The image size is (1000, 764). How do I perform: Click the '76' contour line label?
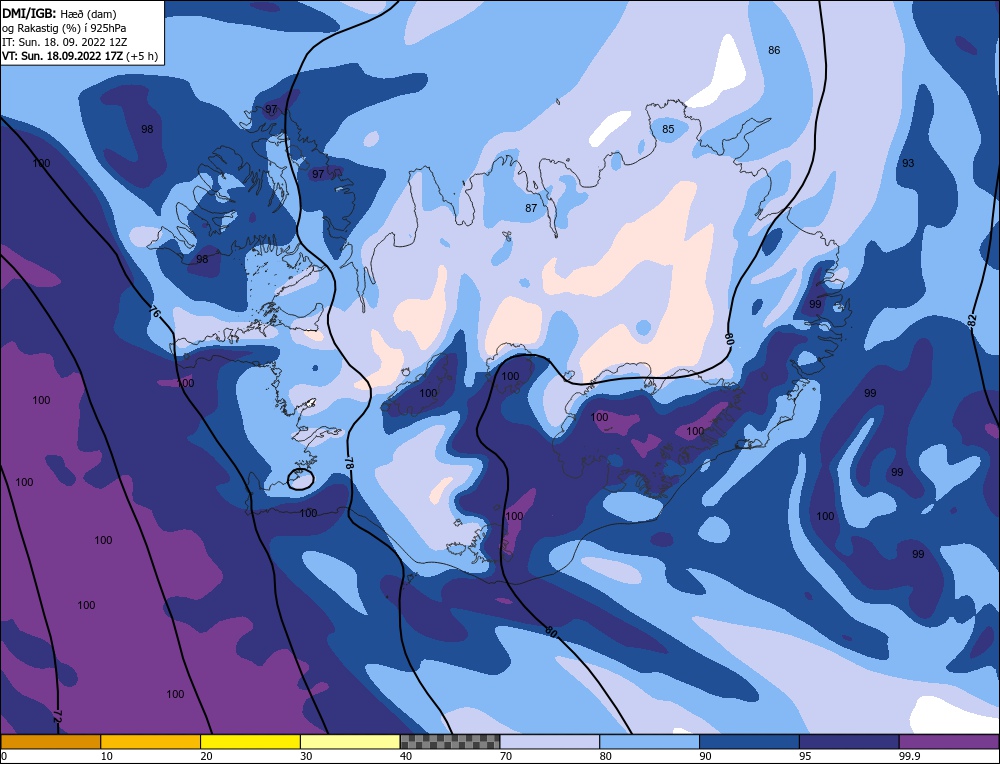tap(154, 312)
